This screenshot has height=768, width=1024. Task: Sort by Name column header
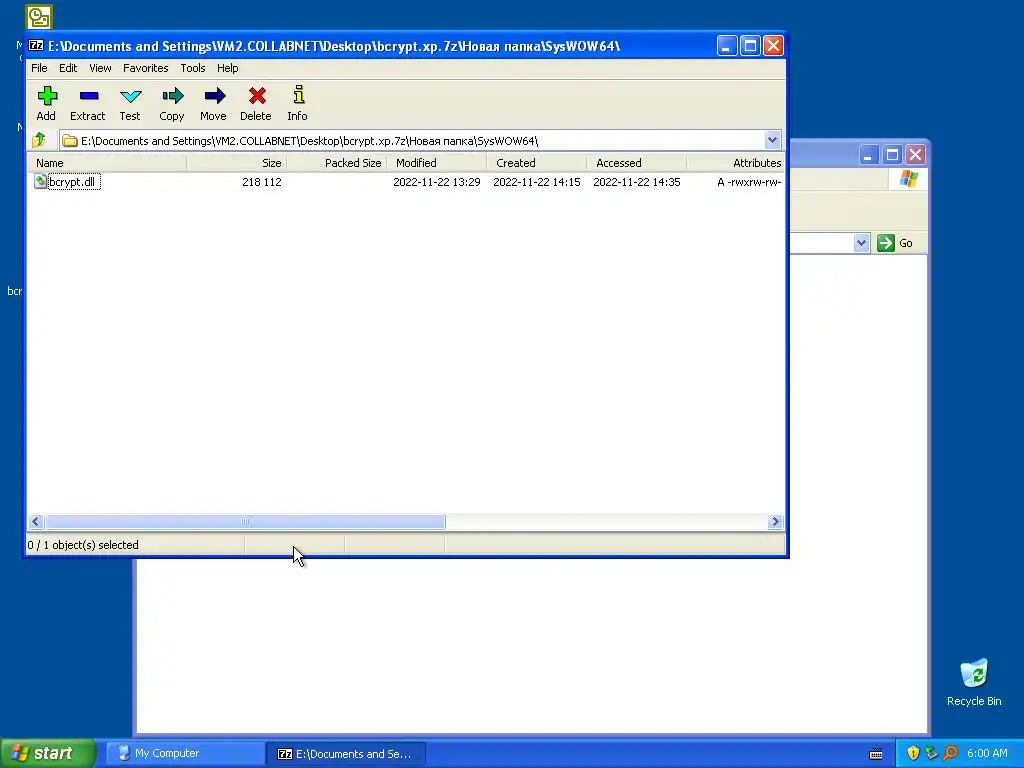point(106,163)
